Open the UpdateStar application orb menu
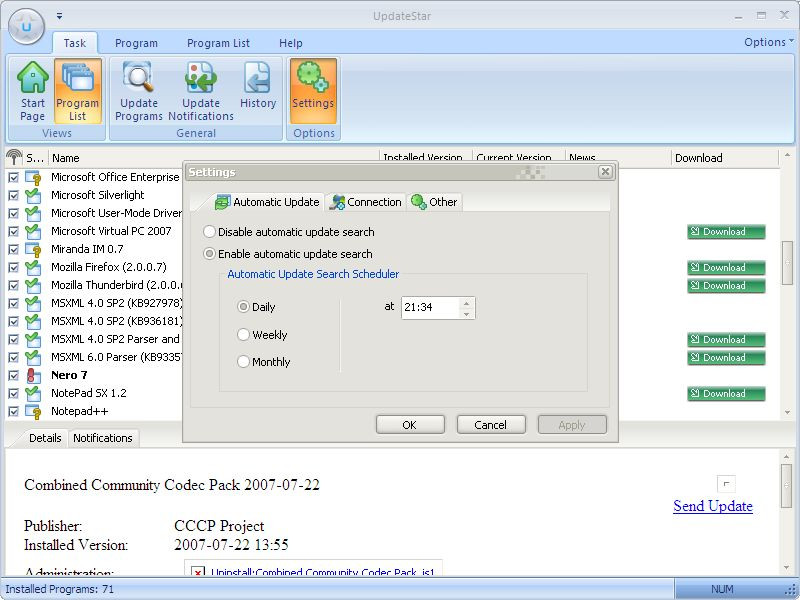Screen dimensions: 800x600 [x=27, y=26]
